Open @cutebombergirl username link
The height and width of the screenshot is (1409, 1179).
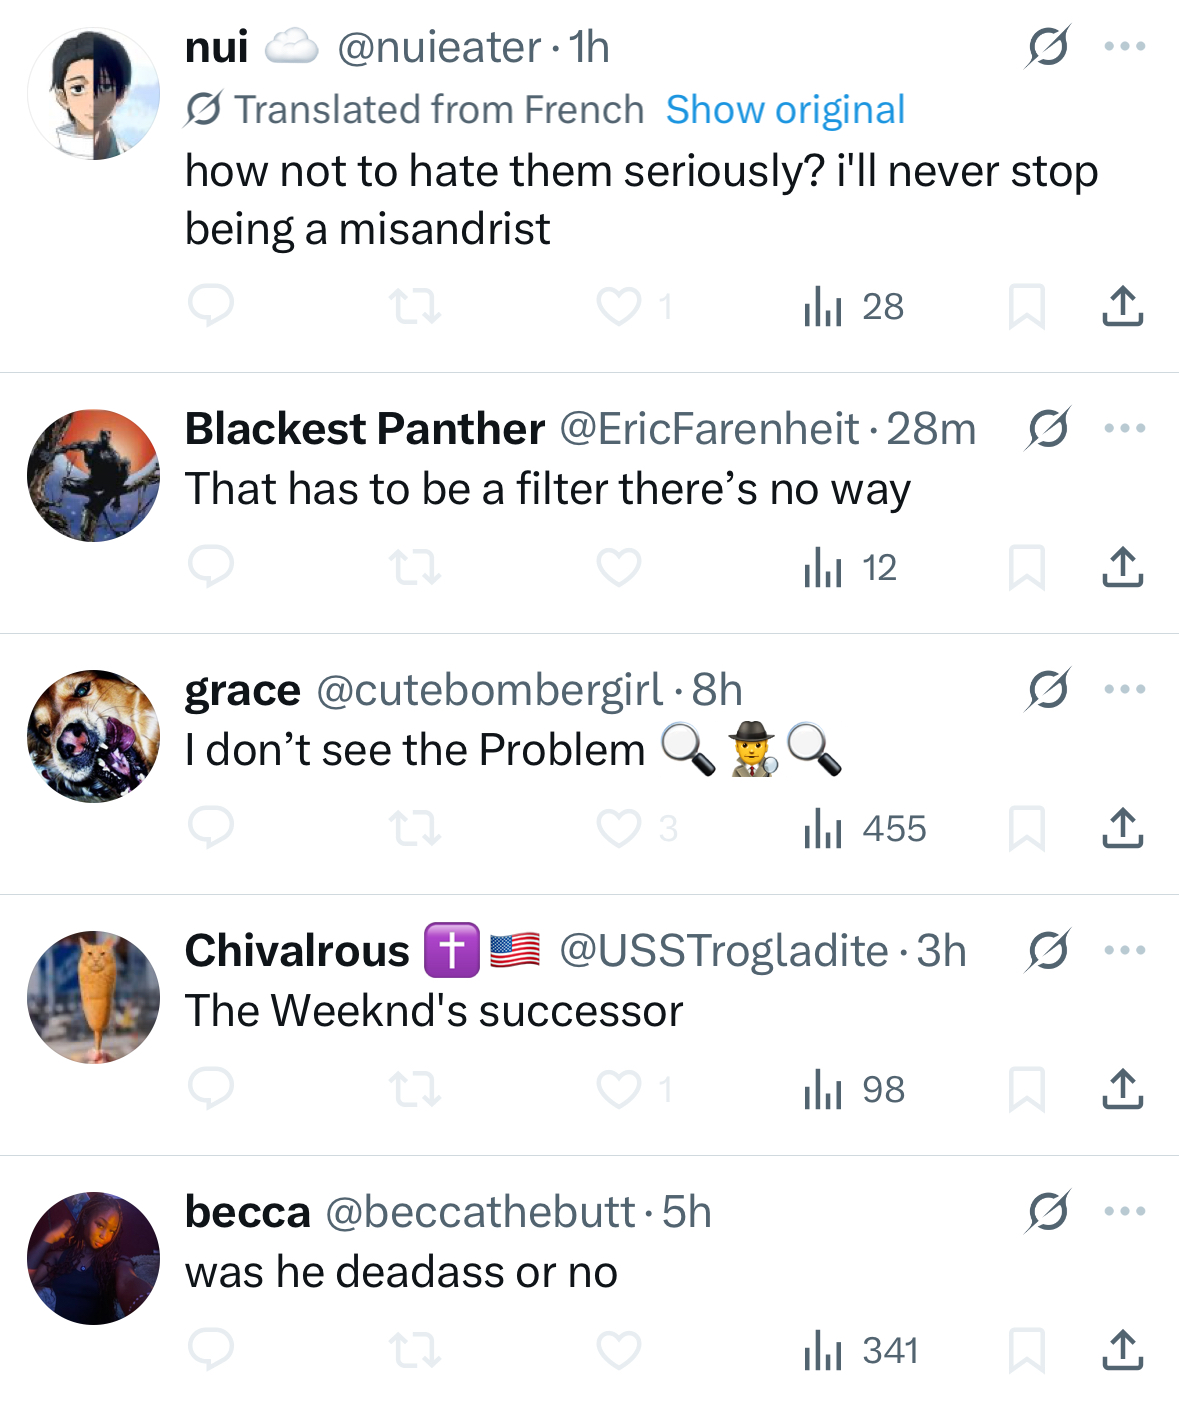pyautogui.click(x=489, y=690)
